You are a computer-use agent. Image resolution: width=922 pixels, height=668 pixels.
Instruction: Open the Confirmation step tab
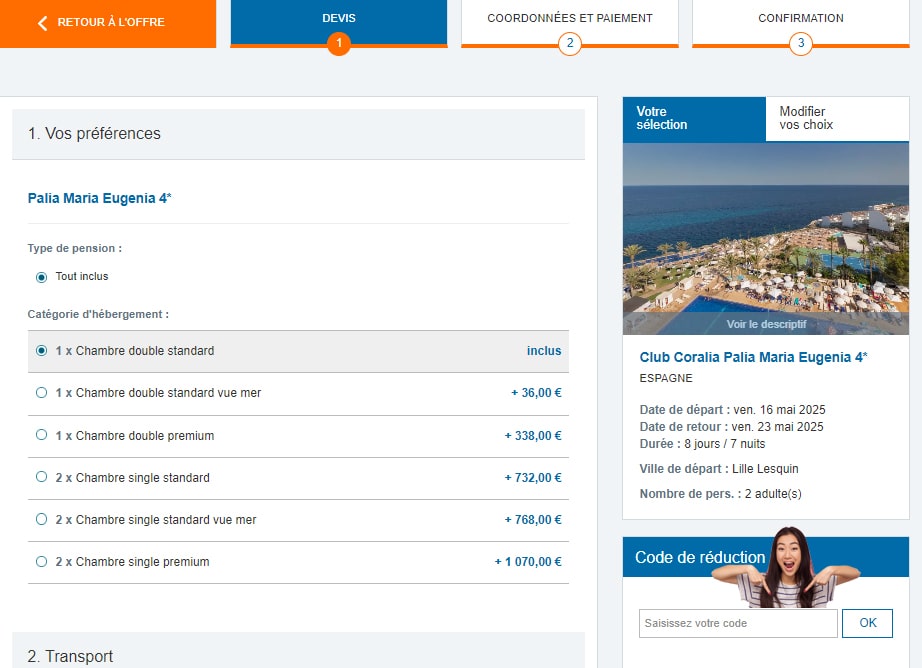(x=801, y=22)
